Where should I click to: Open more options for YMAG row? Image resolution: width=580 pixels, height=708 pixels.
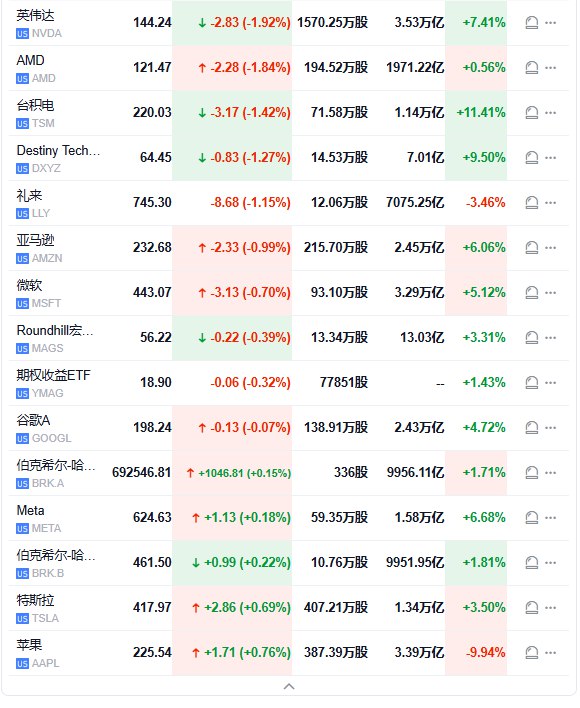coord(551,383)
